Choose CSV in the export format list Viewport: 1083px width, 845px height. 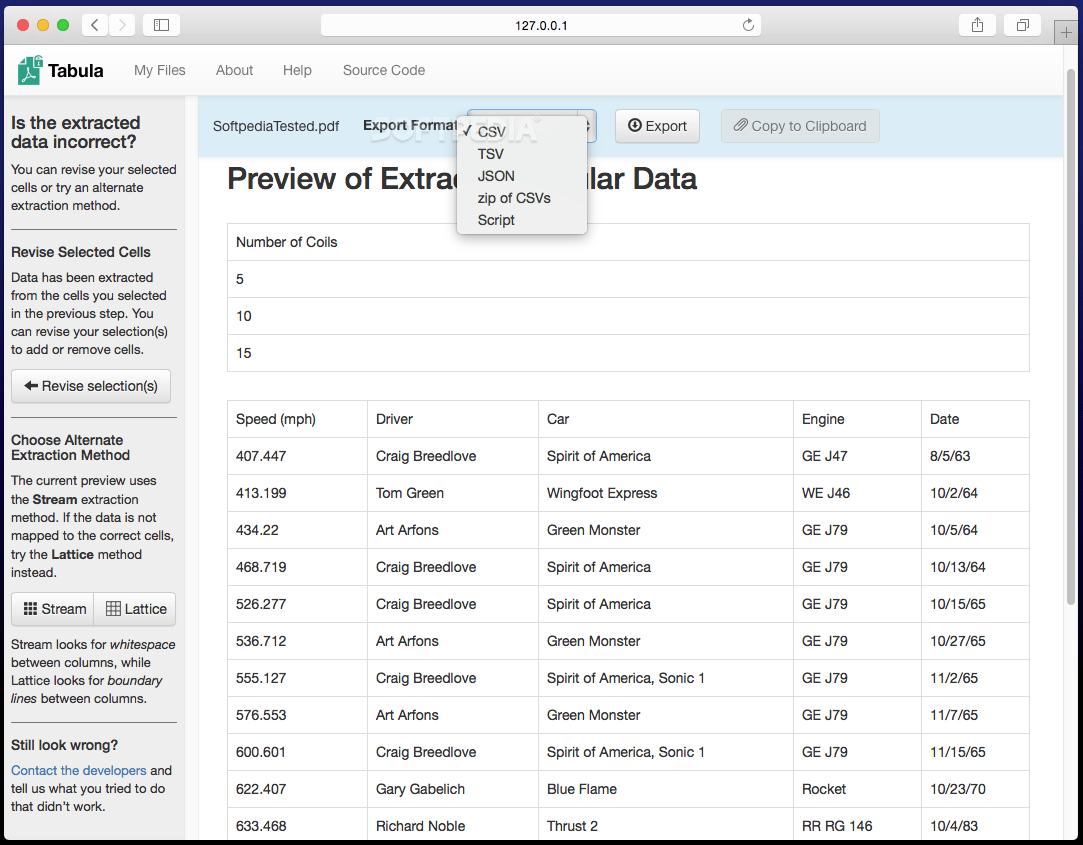point(521,132)
